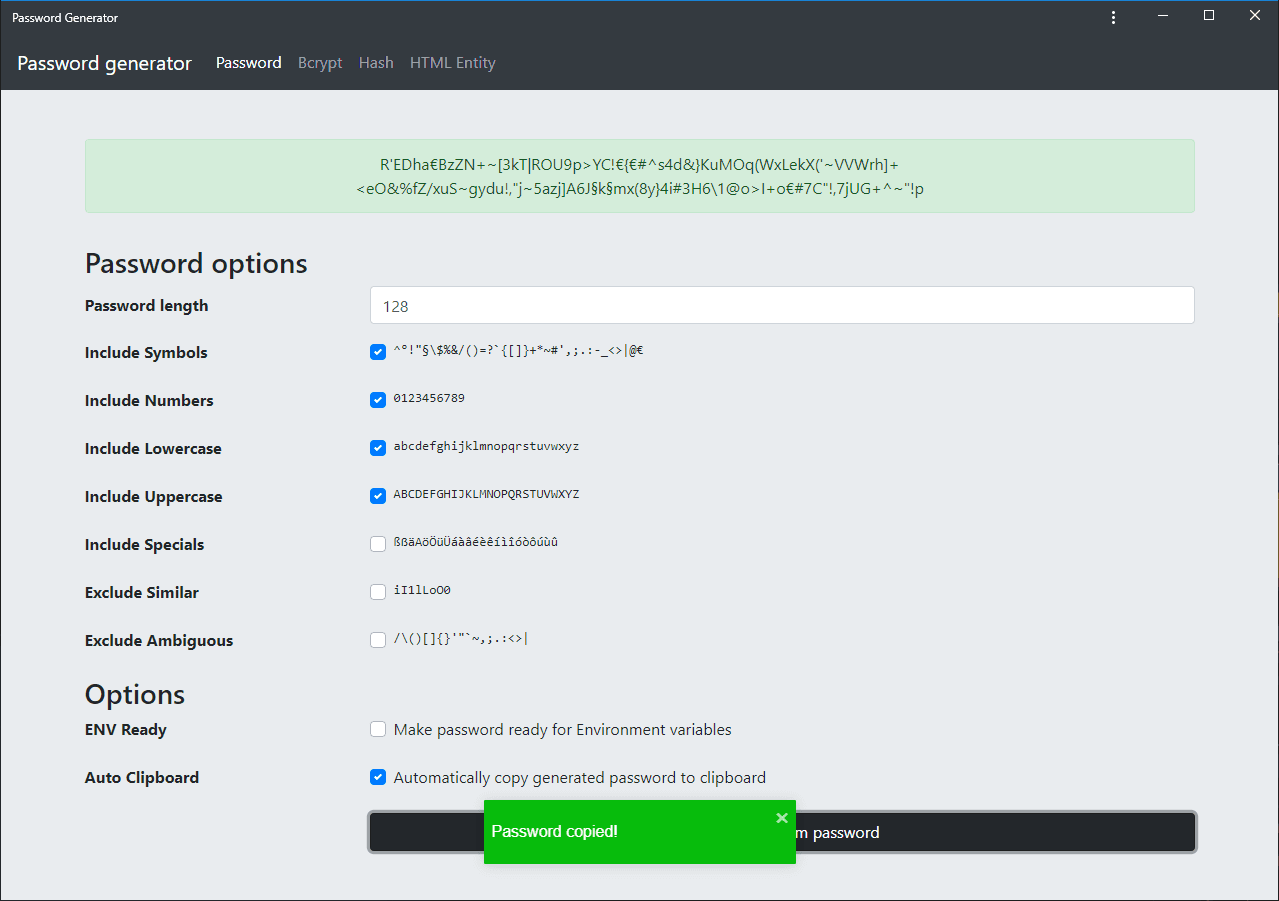Click the Password length label
1279x901 pixels.
147,306
